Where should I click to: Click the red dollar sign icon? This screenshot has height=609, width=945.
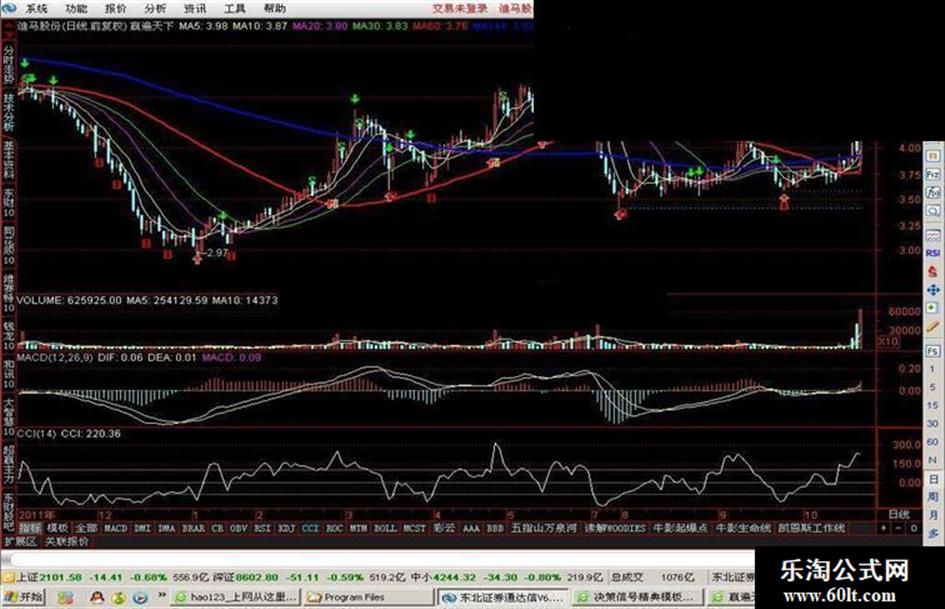click(x=933, y=271)
